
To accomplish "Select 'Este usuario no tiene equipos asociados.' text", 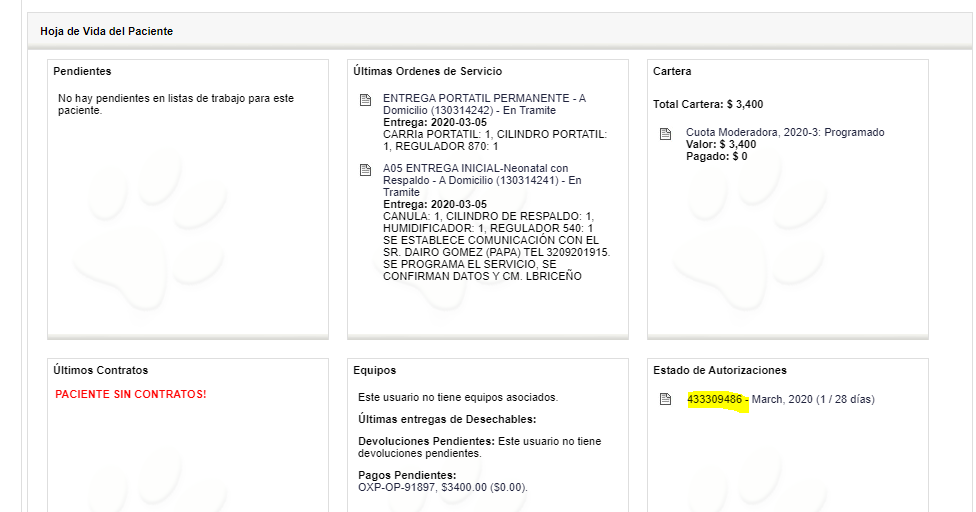I will [x=458, y=397].
